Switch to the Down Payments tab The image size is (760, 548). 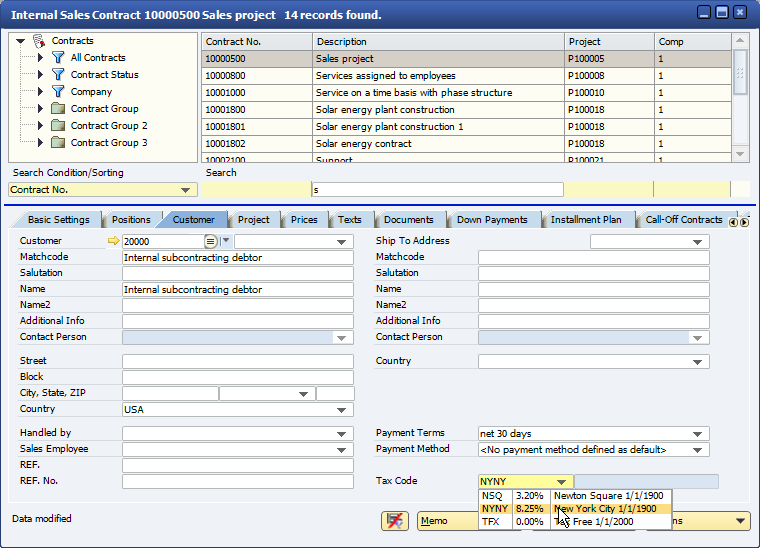tap(492, 220)
